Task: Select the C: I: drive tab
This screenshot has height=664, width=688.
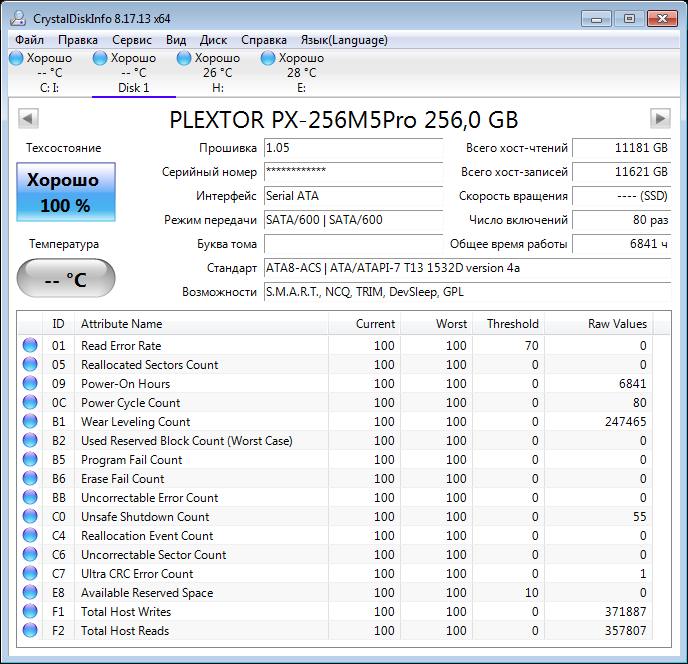Action: (x=50, y=73)
